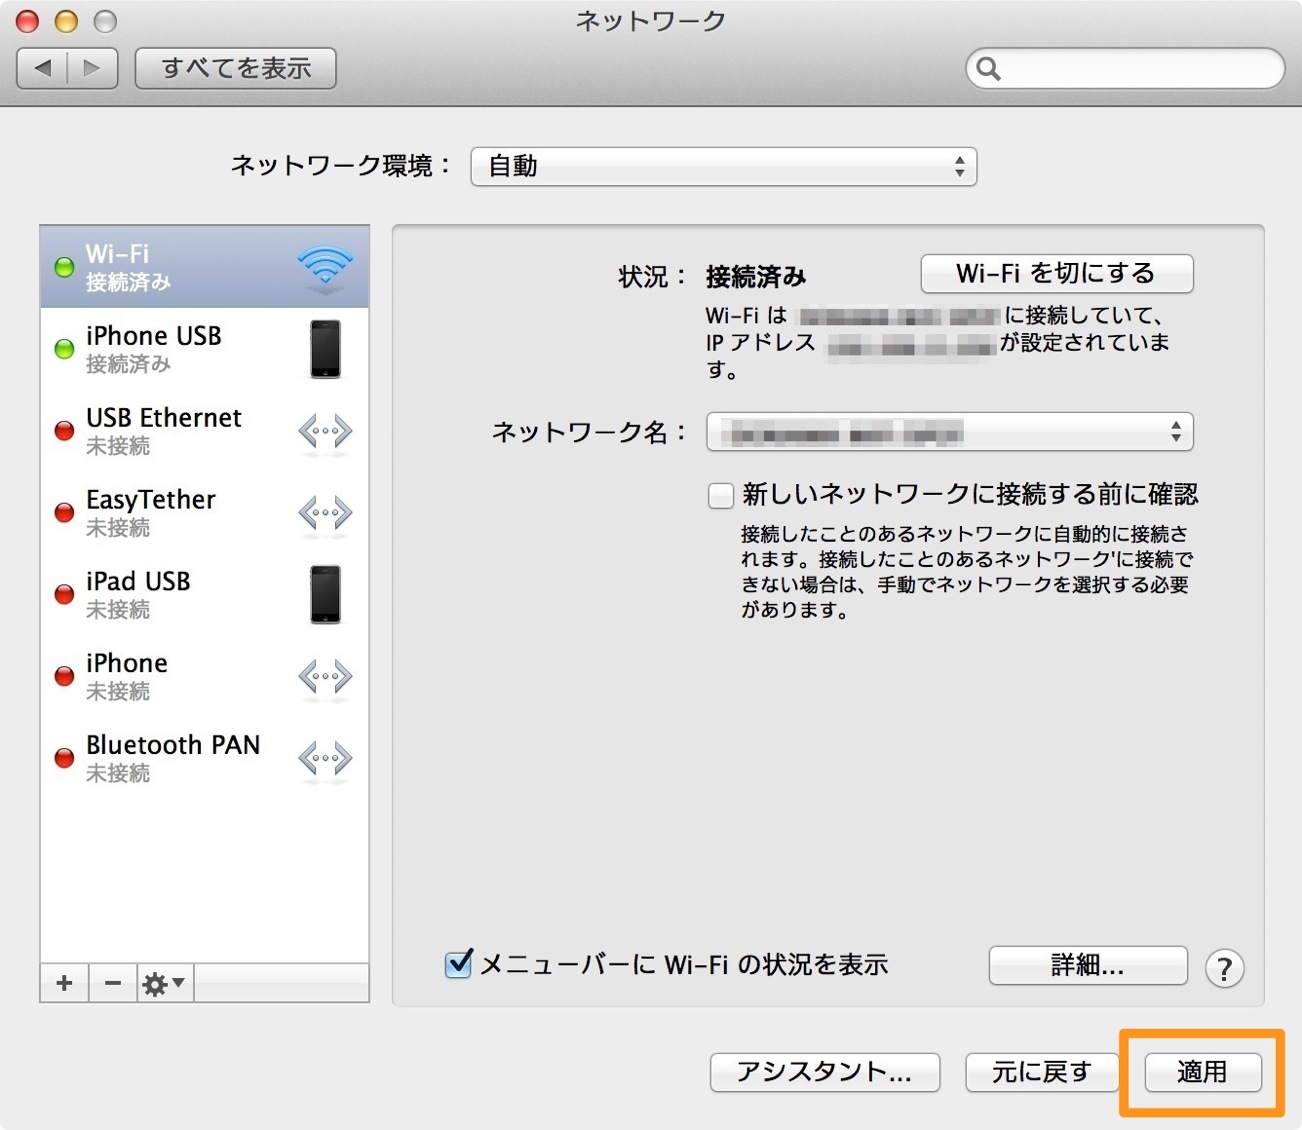
Task: Click the Wi-Fi を切にする button
Action: [x=1057, y=274]
